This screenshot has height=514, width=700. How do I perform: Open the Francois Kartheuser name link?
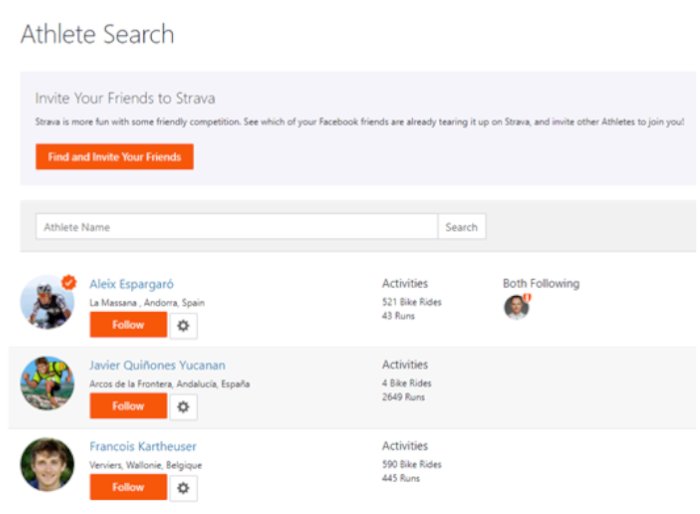[x=143, y=446]
